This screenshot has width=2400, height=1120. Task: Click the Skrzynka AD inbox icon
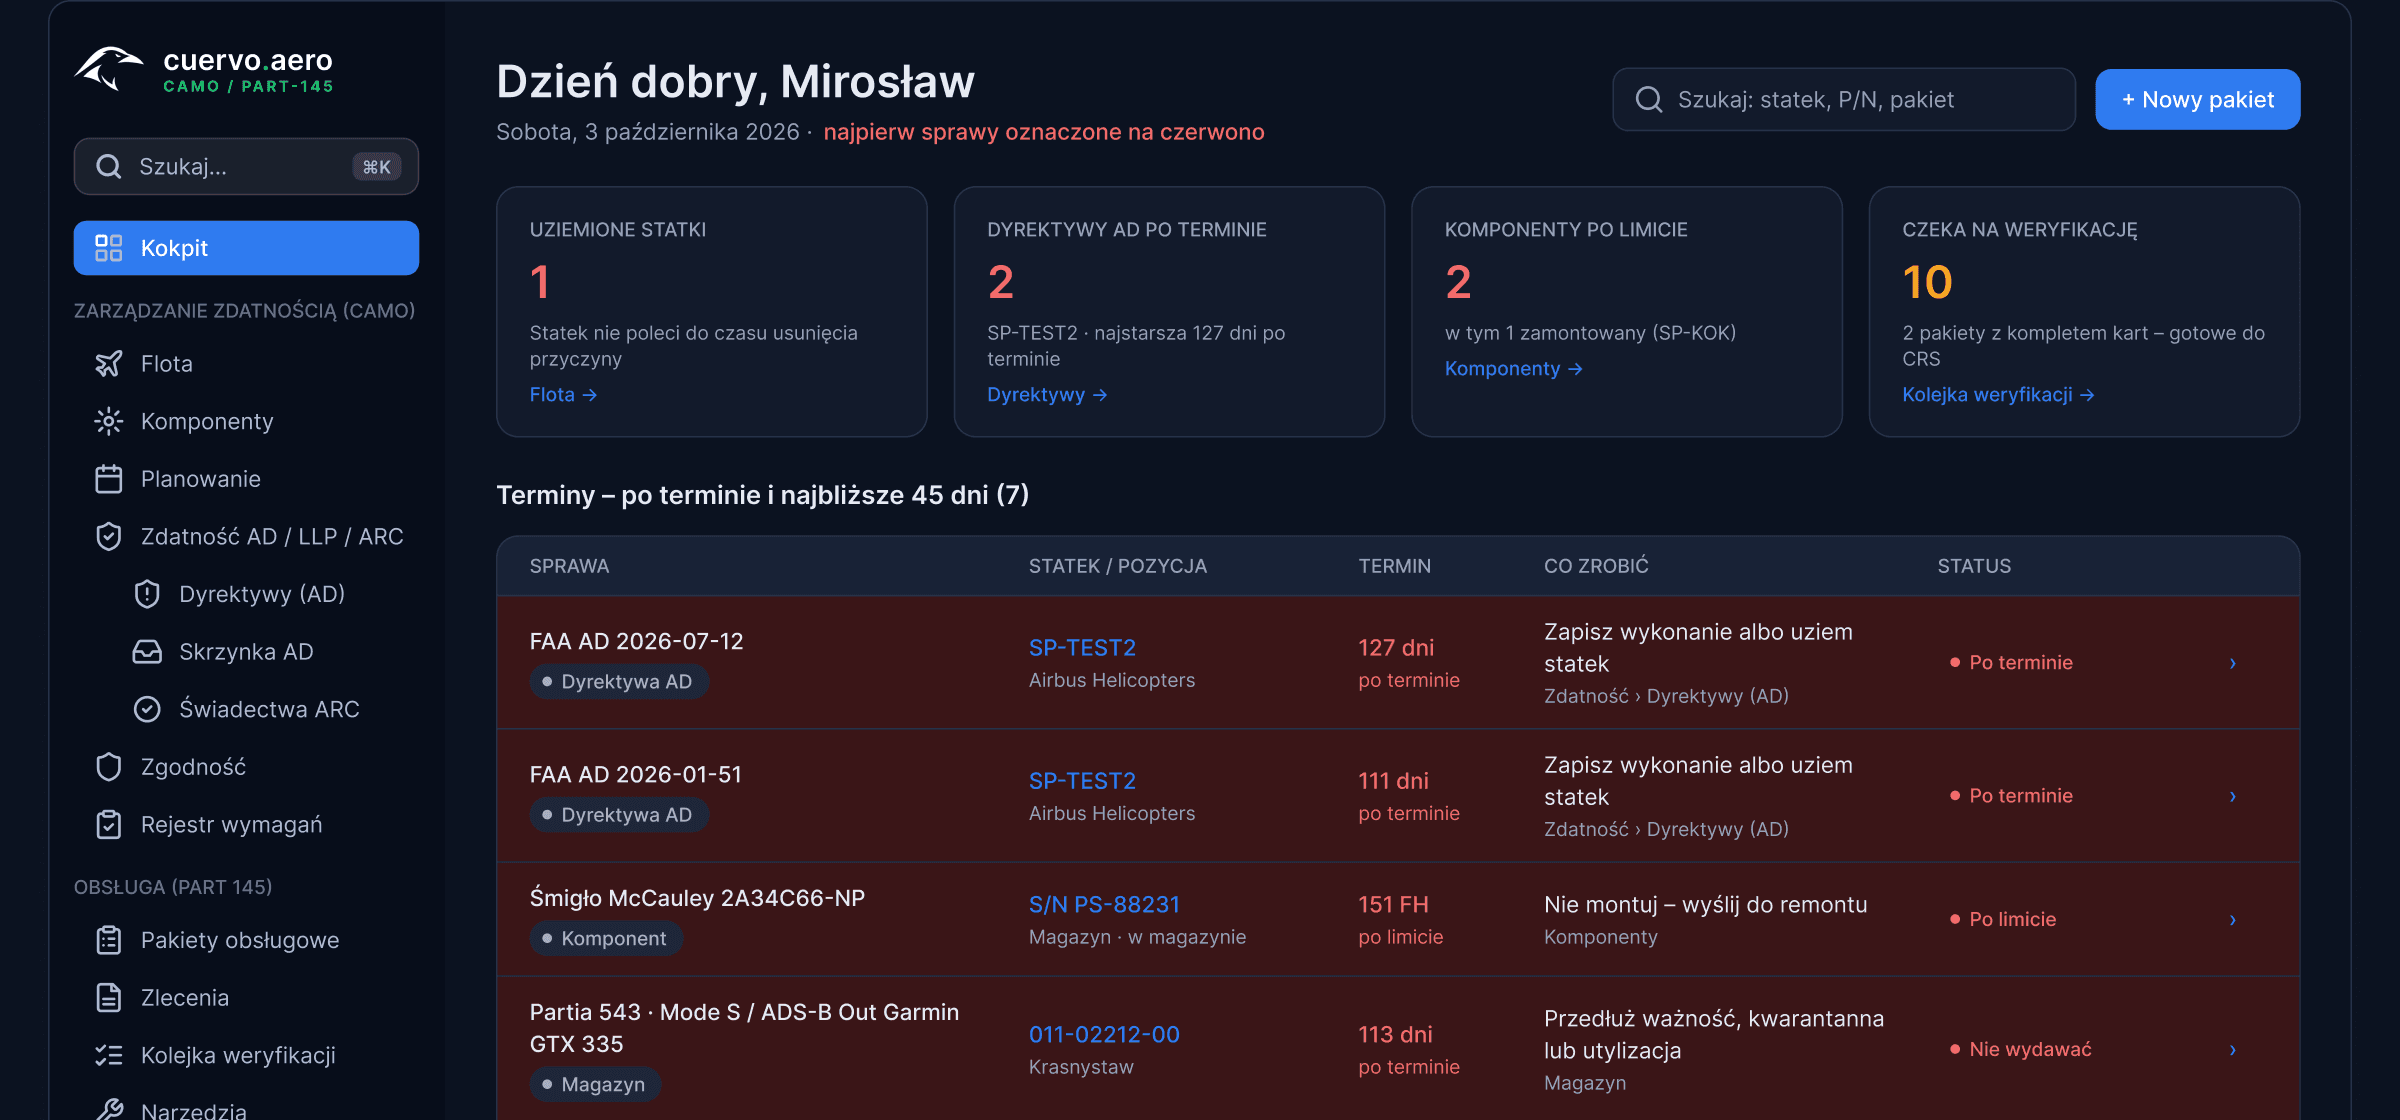[x=147, y=652]
